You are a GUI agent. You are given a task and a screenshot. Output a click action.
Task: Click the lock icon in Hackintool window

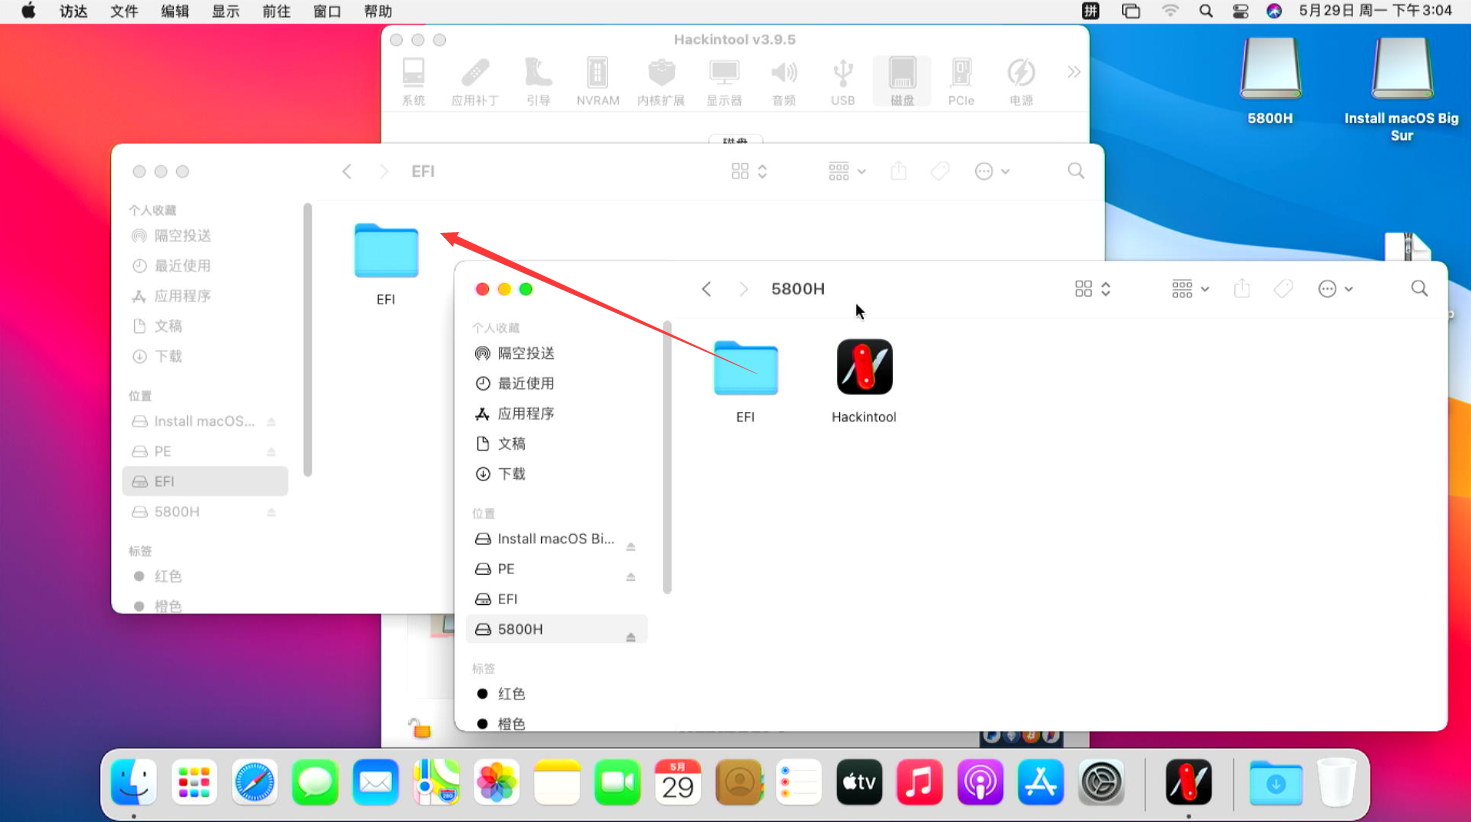pyautogui.click(x=419, y=728)
